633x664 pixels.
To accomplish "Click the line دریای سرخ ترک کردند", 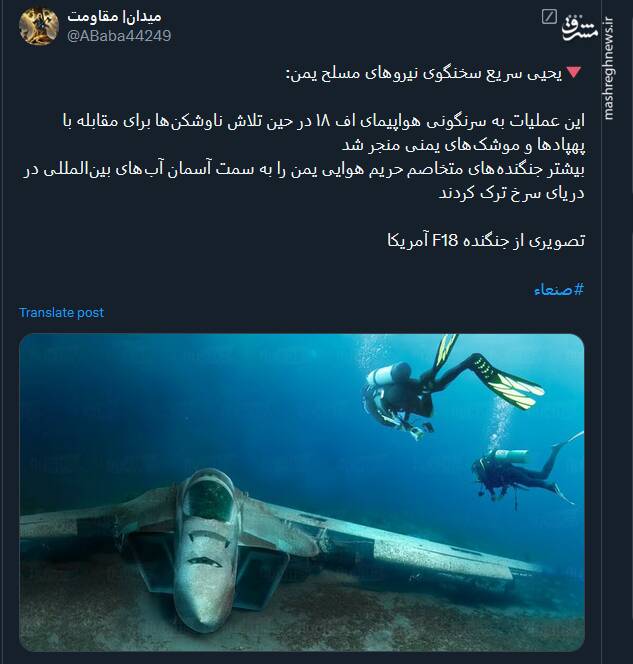I will coord(511,194).
